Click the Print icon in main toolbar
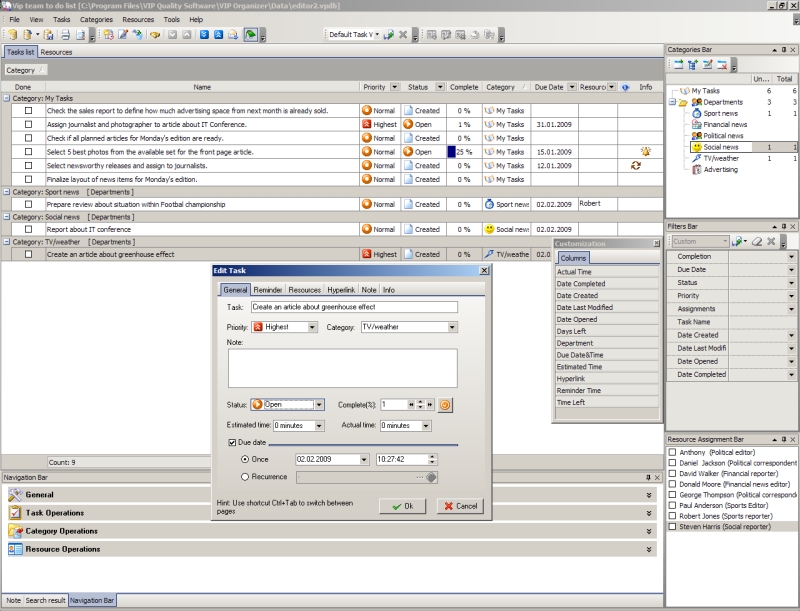This screenshot has width=800, height=611. pyautogui.click(x=63, y=35)
